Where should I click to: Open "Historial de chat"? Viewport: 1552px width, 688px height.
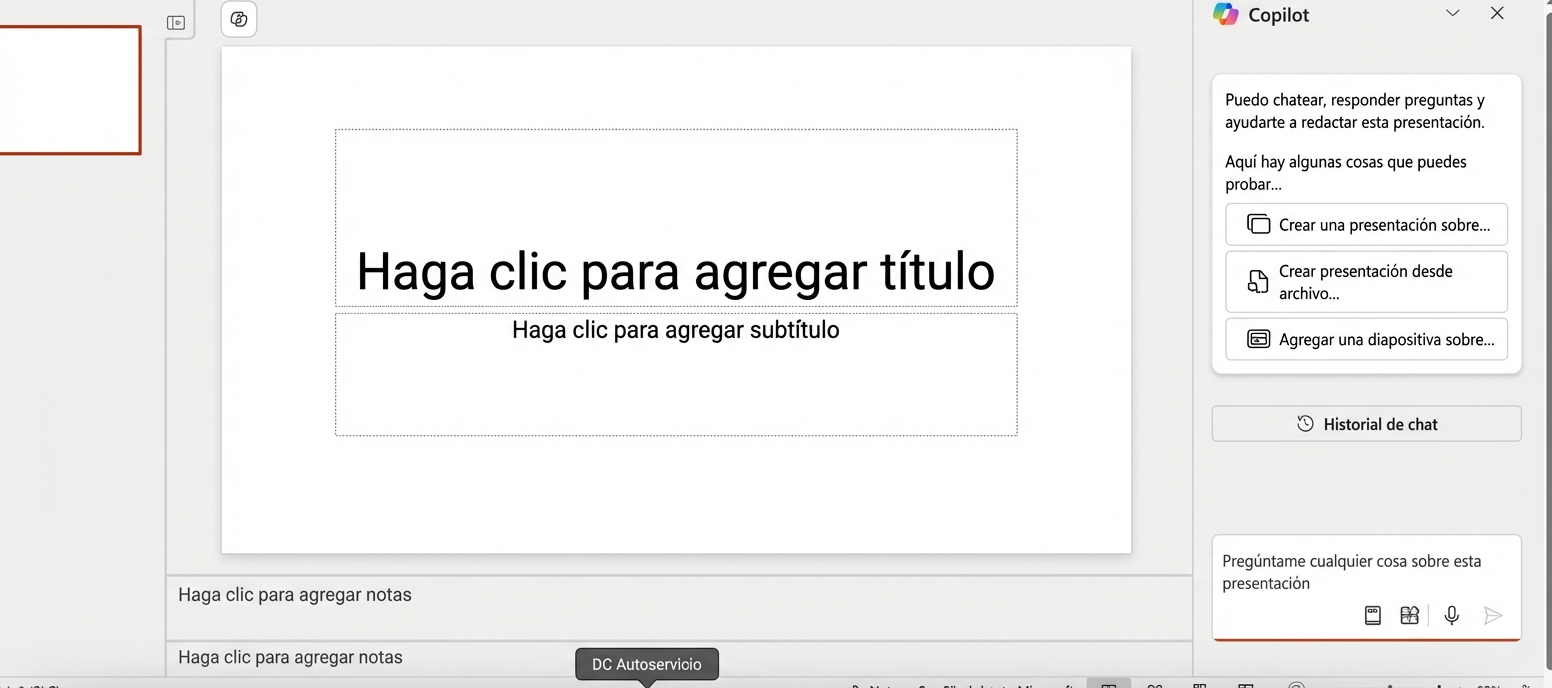(1366, 423)
